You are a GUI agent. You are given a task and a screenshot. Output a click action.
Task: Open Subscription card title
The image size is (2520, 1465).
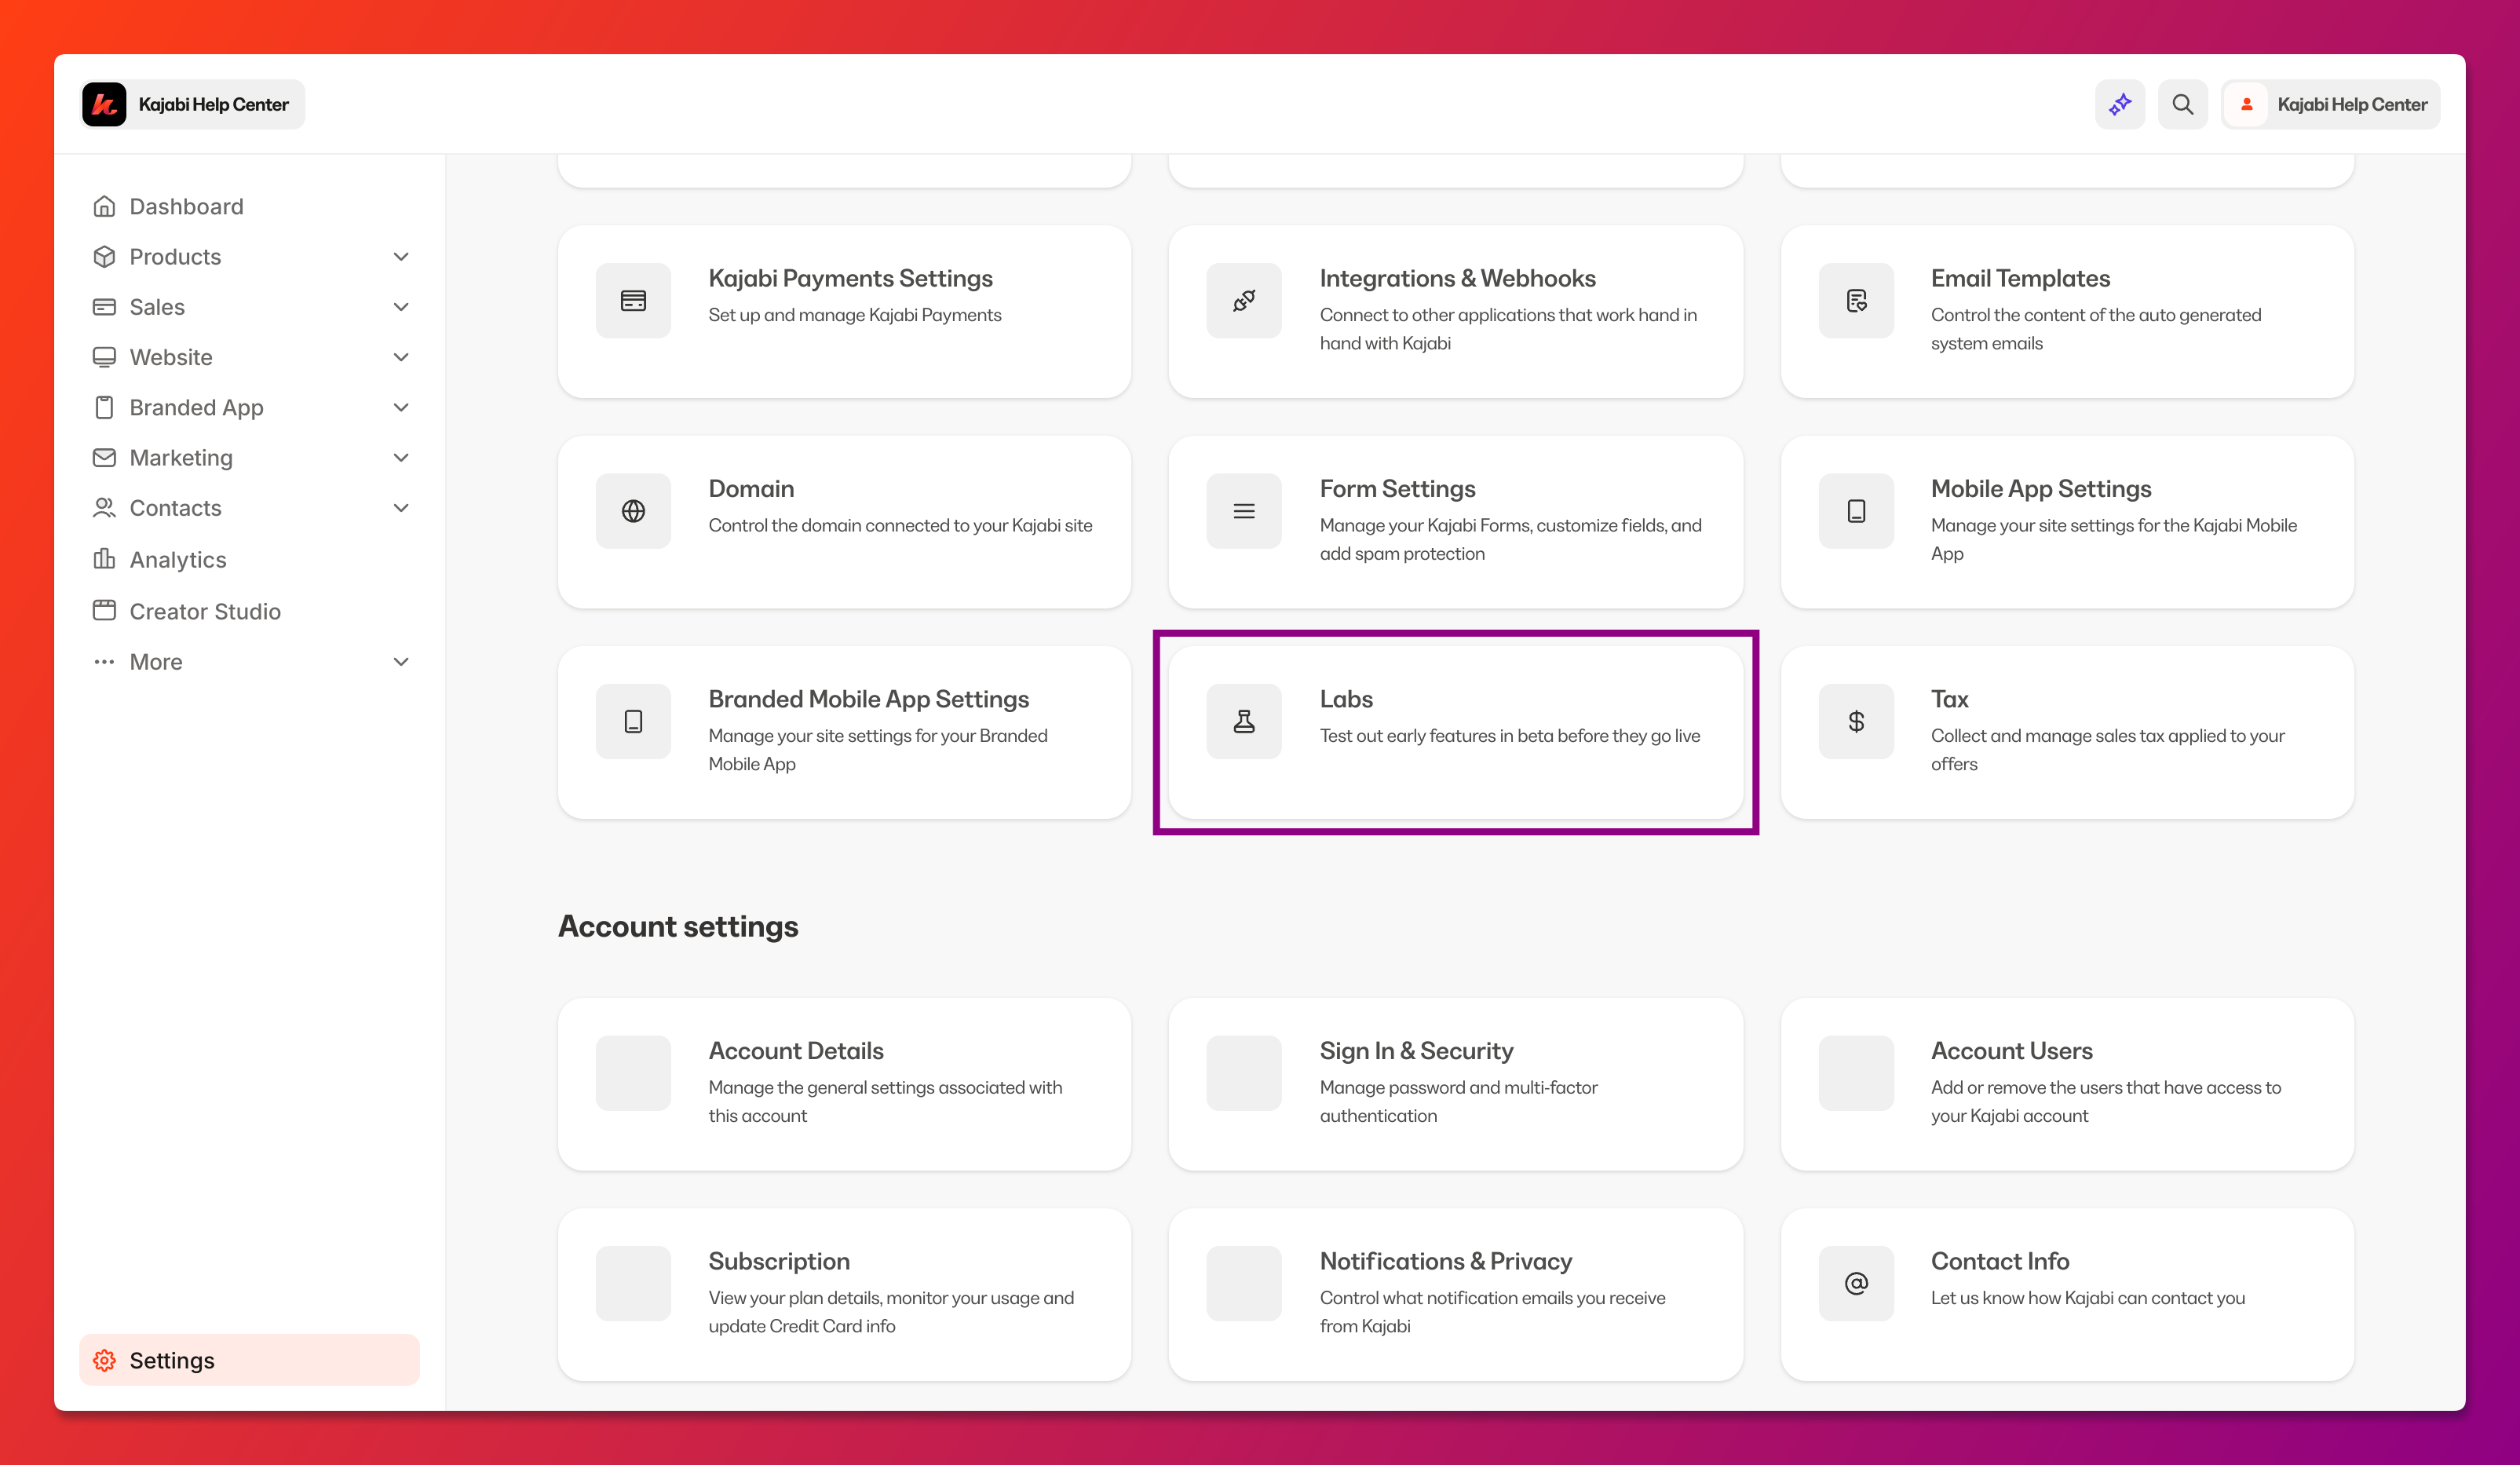coord(779,1261)
